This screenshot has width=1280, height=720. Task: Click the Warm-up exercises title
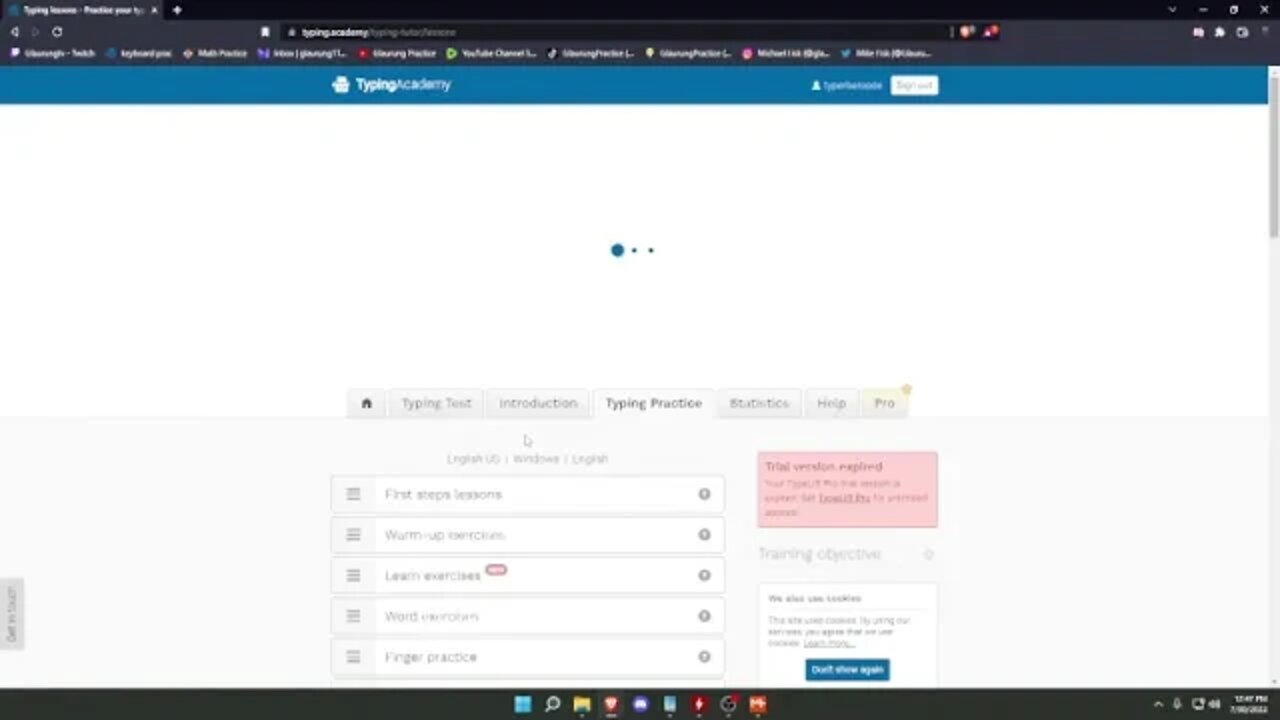tap(444, 535)
